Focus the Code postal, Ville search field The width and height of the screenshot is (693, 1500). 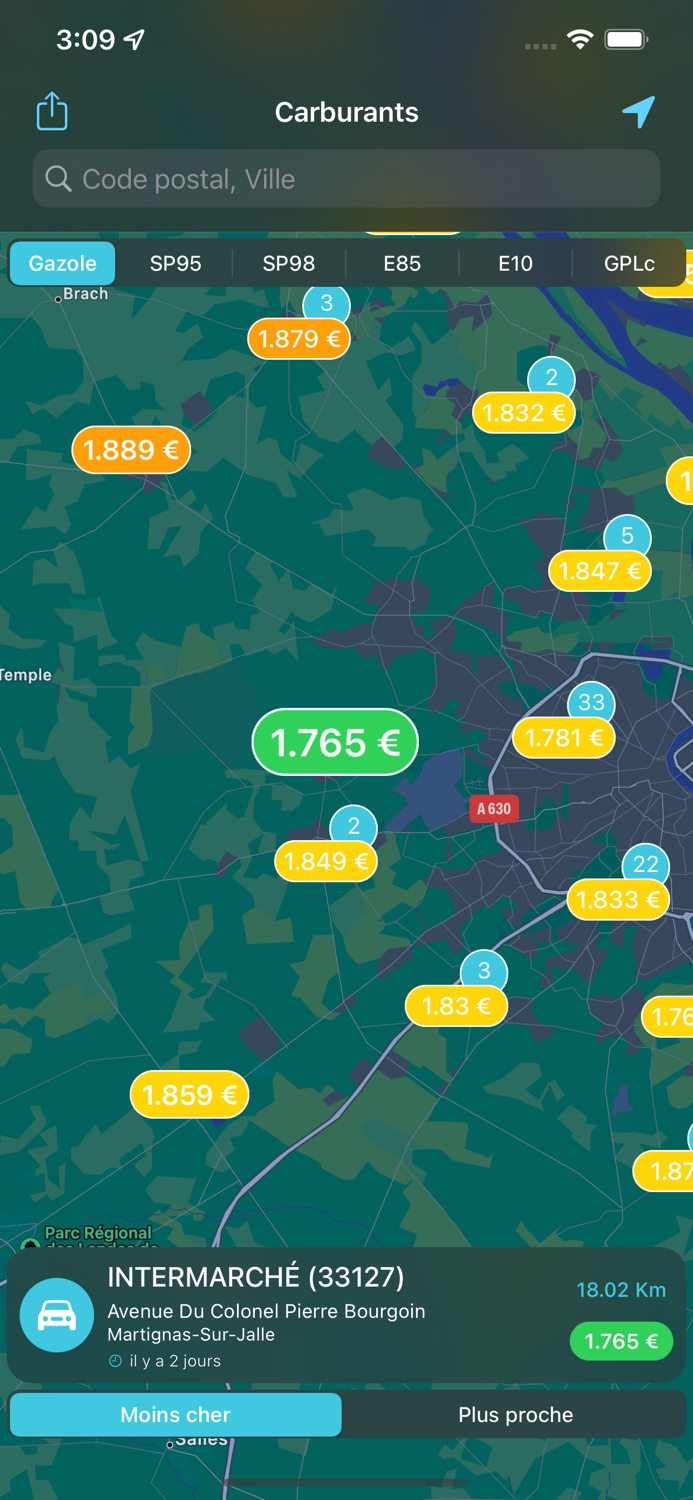(346, 179)
